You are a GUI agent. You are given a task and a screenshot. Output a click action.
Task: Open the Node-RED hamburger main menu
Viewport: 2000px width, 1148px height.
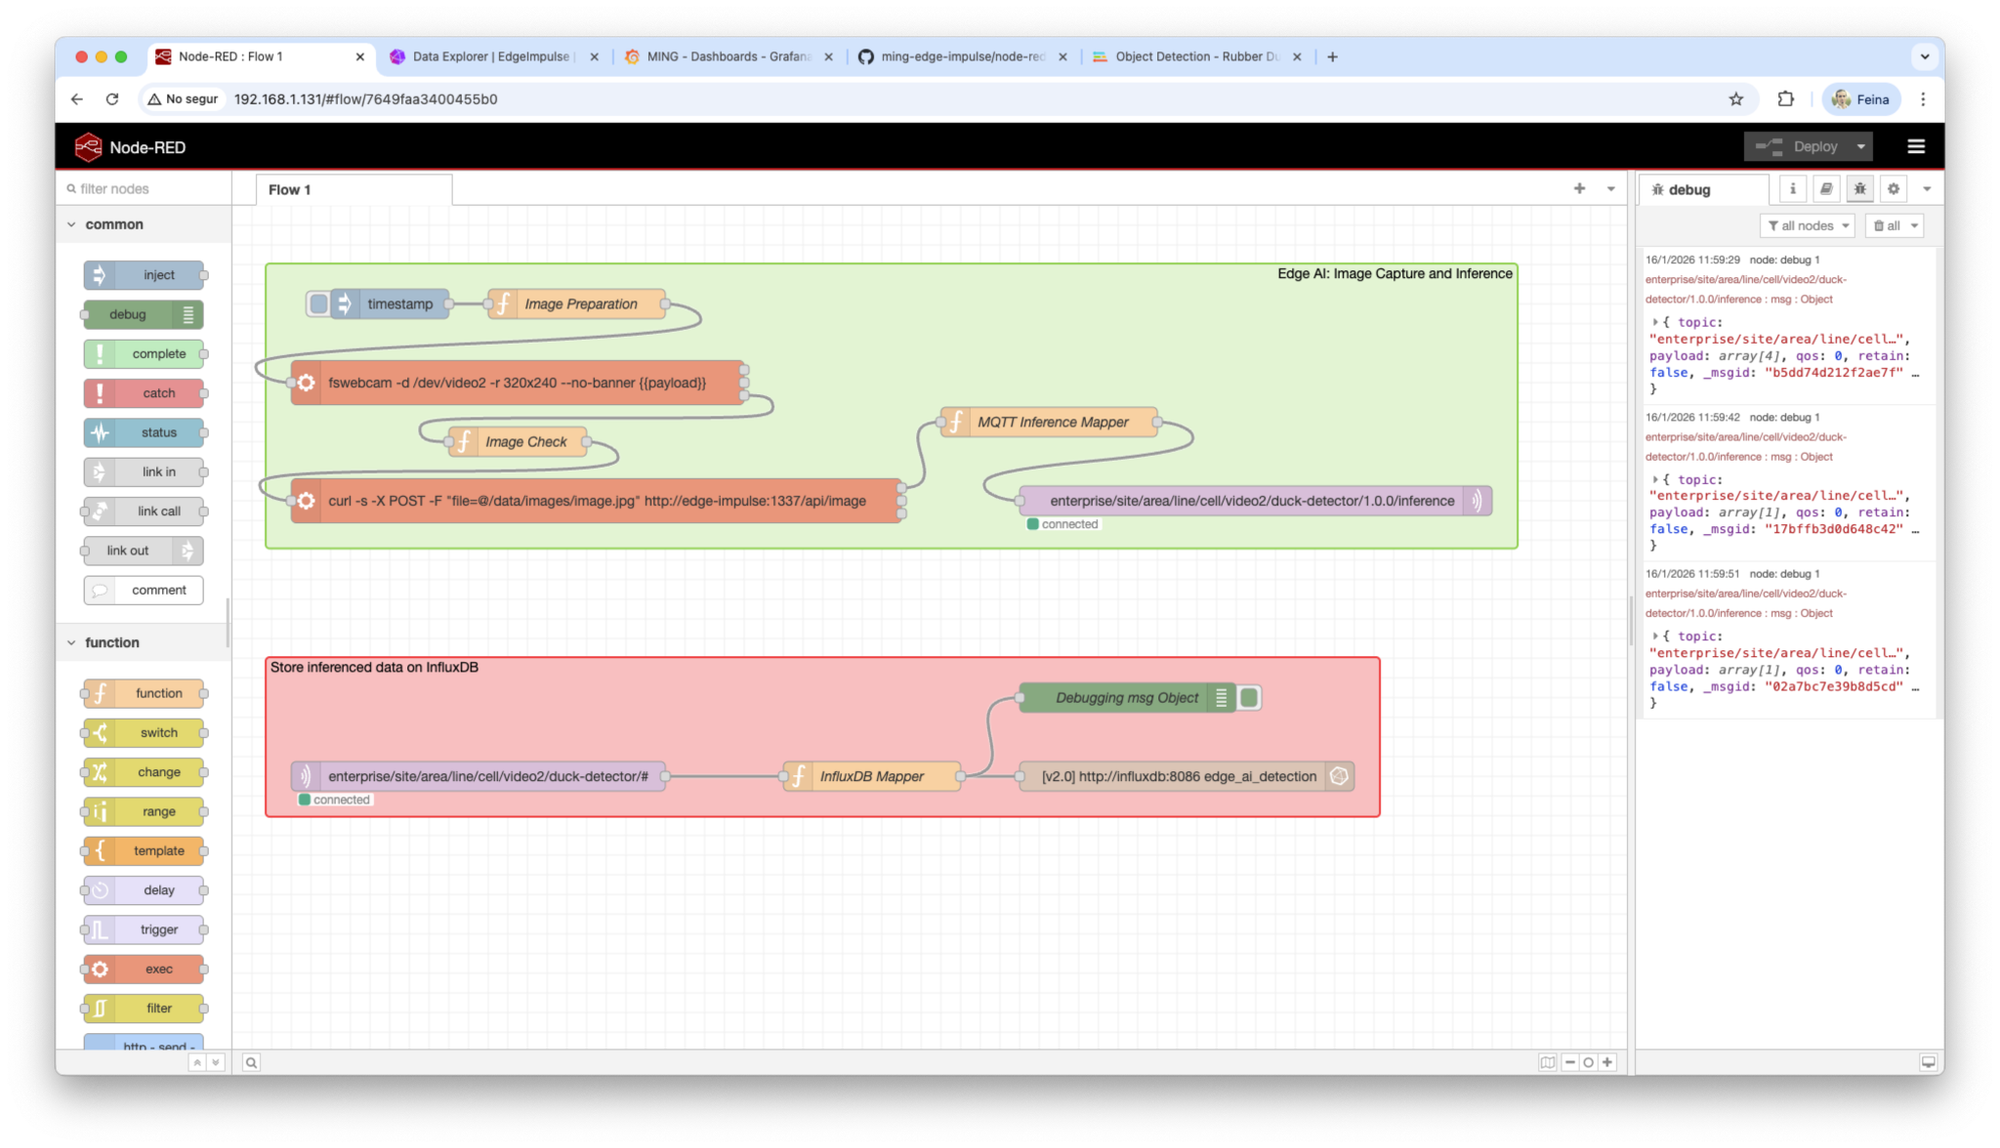[x=1916, y=147]
